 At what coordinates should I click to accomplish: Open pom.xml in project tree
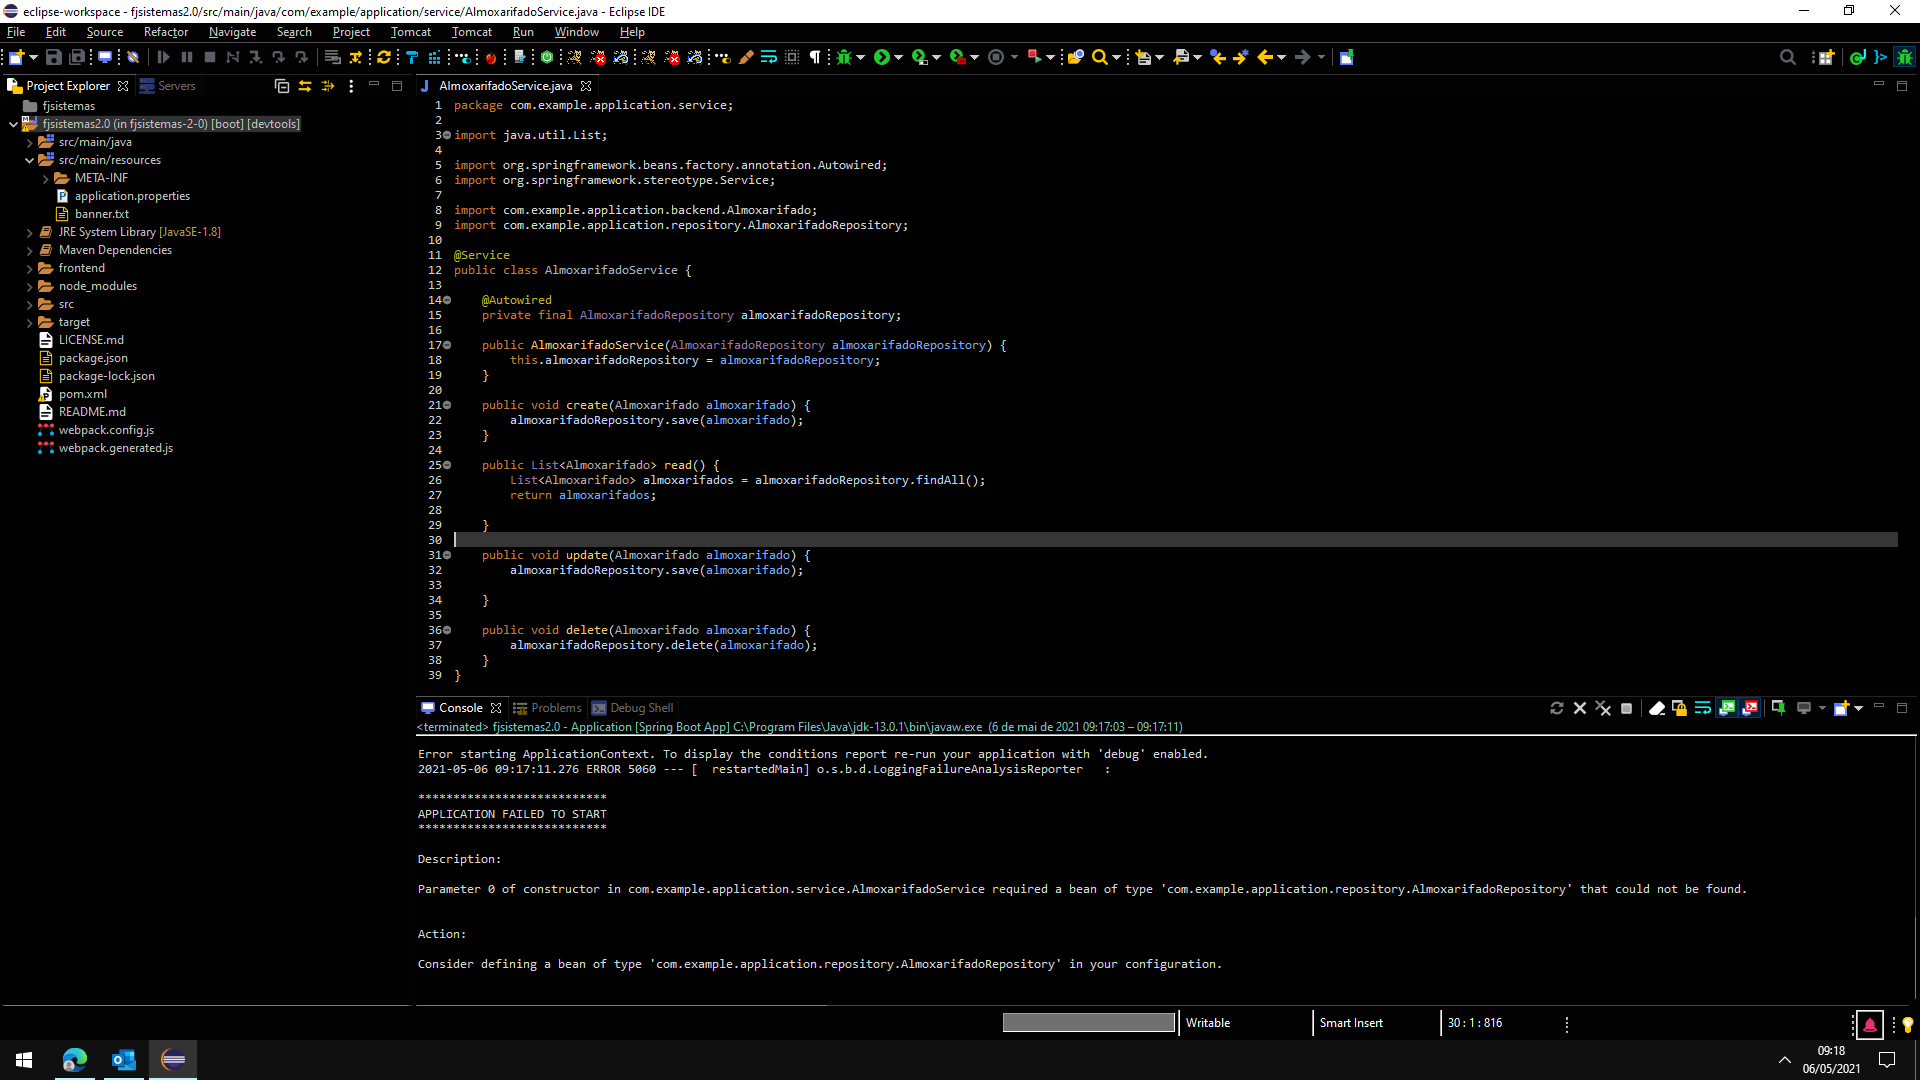(x=82, y=394)
